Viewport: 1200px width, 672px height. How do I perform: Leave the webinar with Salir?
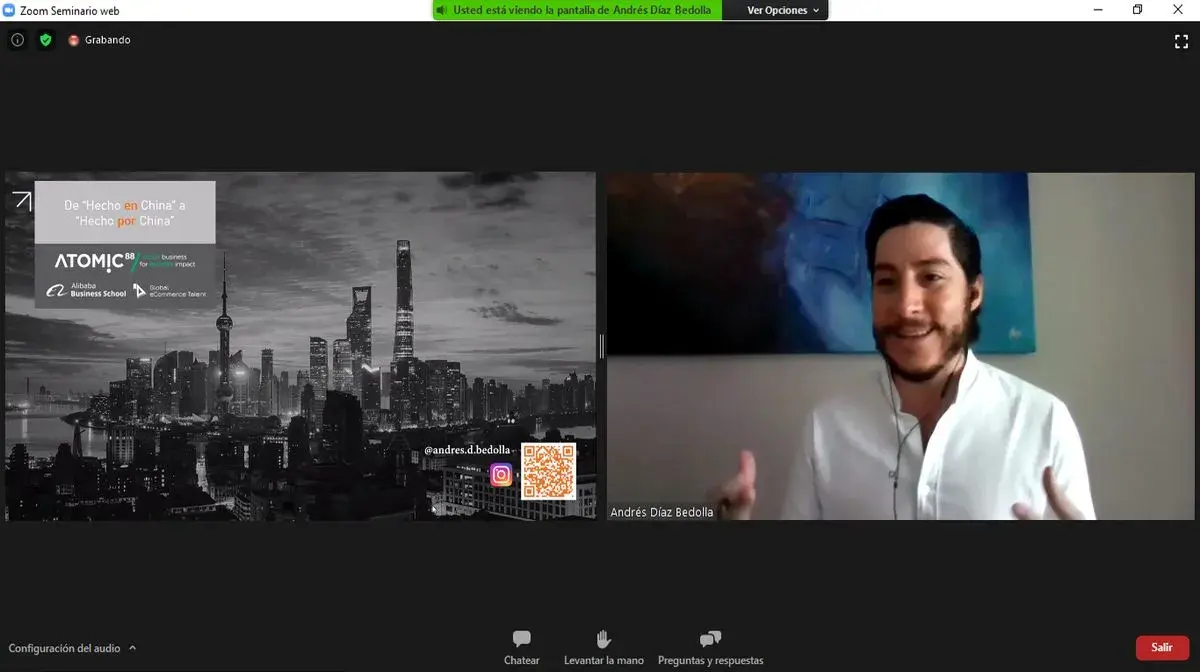pos(1162,647)
